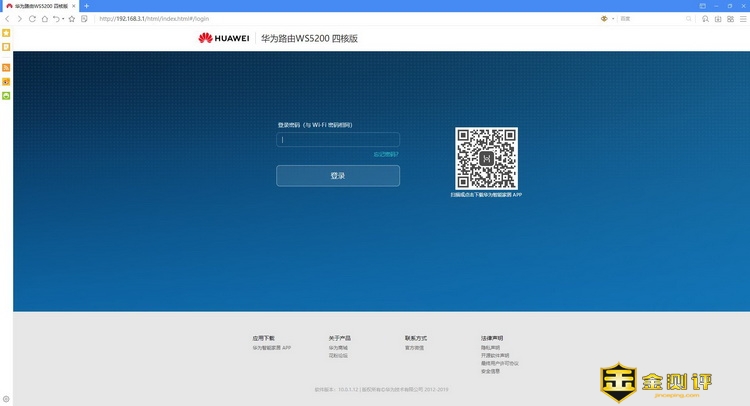Reload the router login page
Image resolution: width=750 pixels, height=406 pixels.
click(32, 19)
